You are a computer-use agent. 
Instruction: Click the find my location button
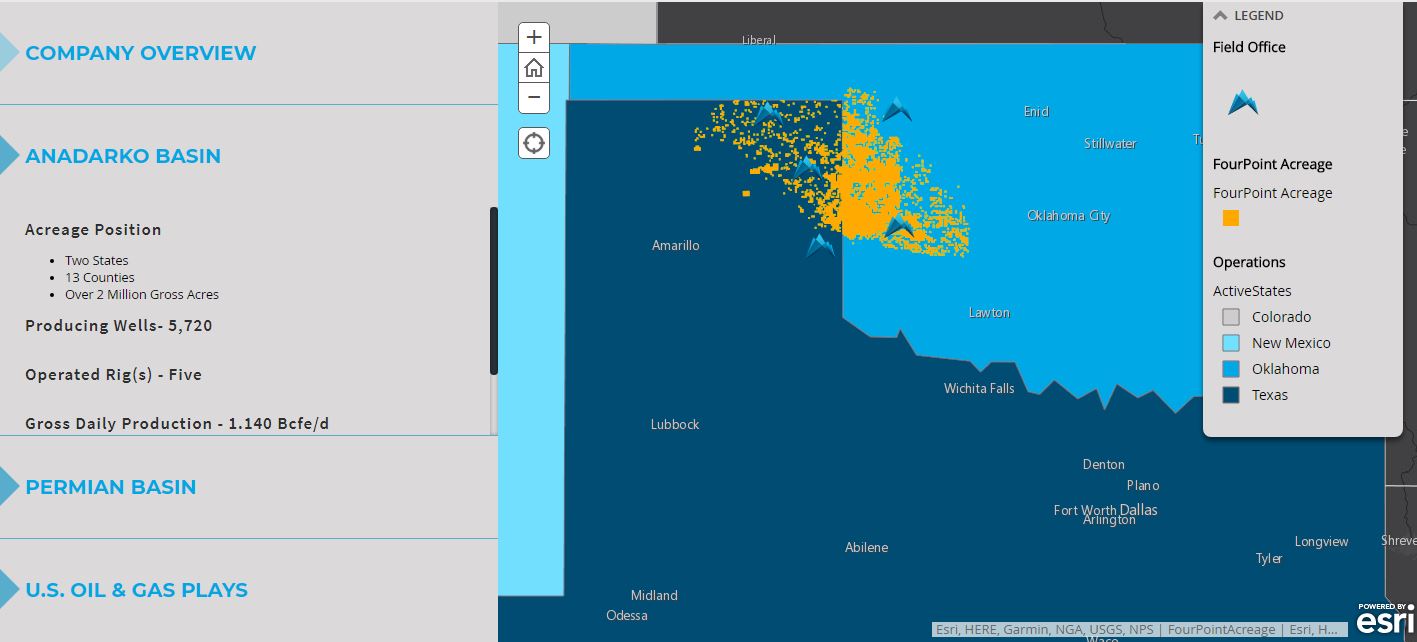[534, 143]
